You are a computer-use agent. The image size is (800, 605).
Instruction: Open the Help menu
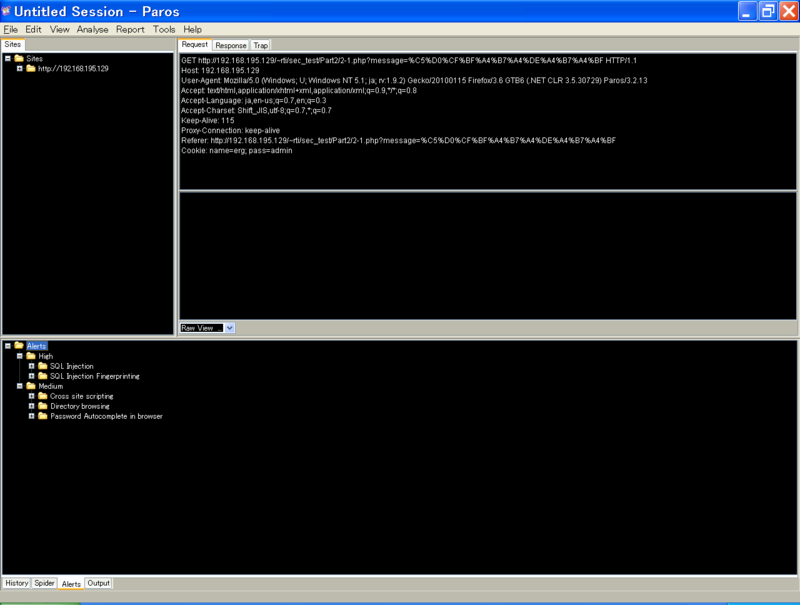click(x=192, y=30)
